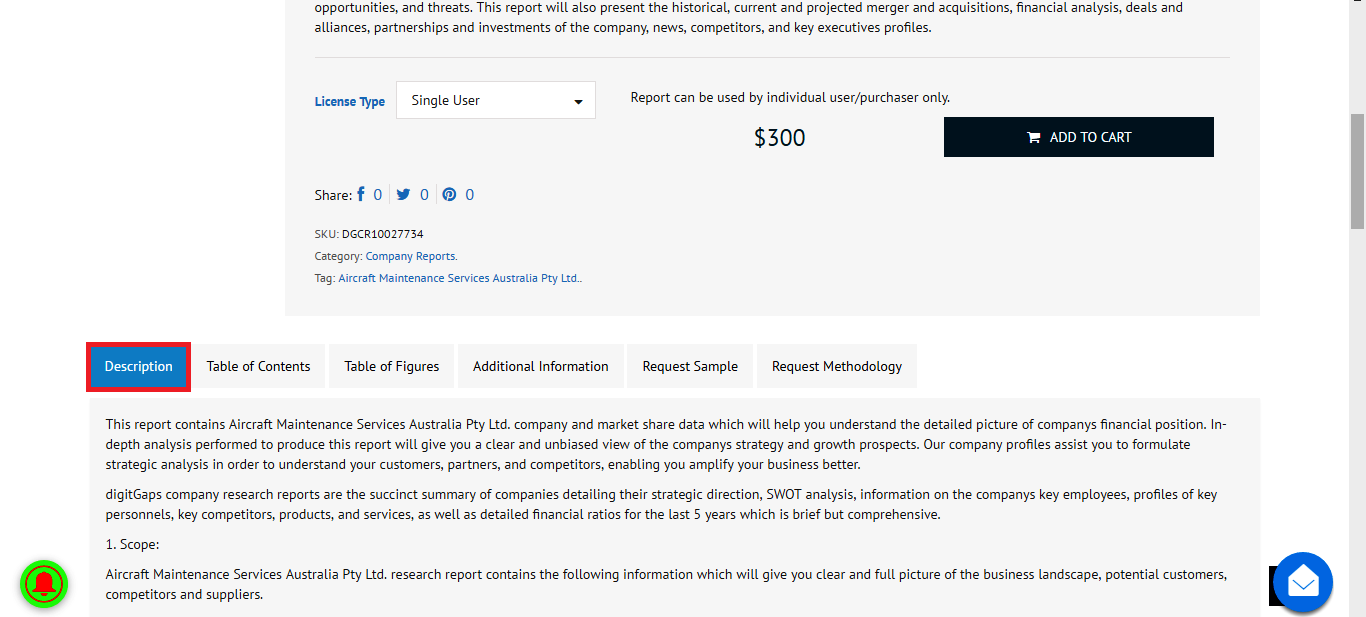Open the Company Reports category link
The height and width of the screenshot is (617, 1366).
pos(411,256)
